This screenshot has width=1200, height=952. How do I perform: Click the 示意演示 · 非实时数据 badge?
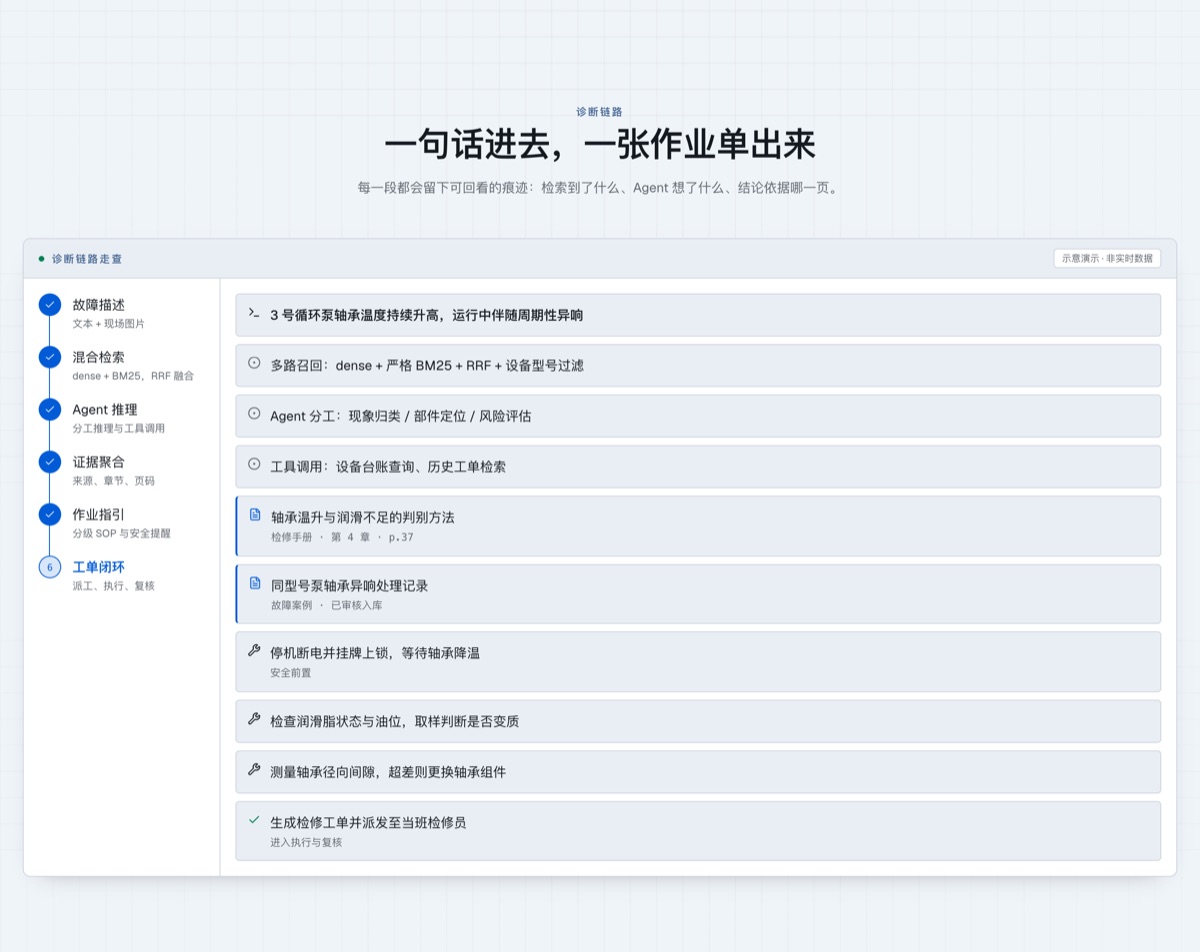[x=1107, y=258]
